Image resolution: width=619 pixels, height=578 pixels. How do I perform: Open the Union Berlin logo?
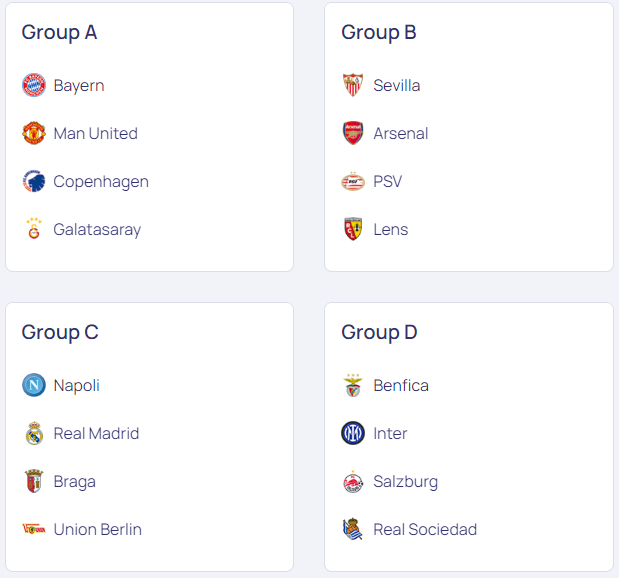click(34, 529)
